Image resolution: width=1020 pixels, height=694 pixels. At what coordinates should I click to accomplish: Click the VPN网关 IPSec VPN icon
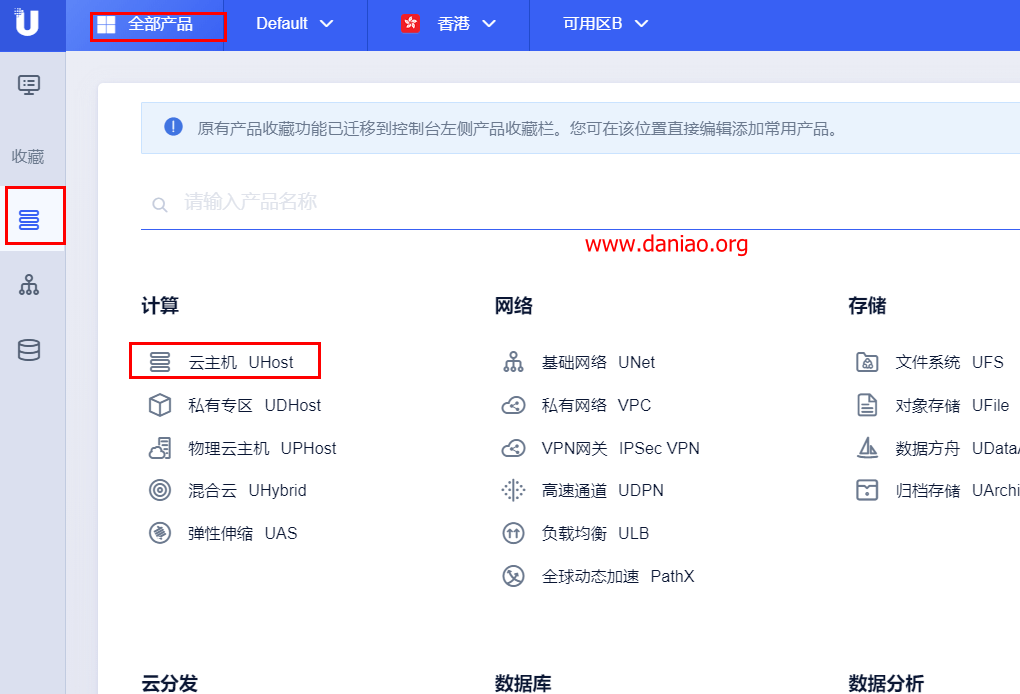(513, 448)
